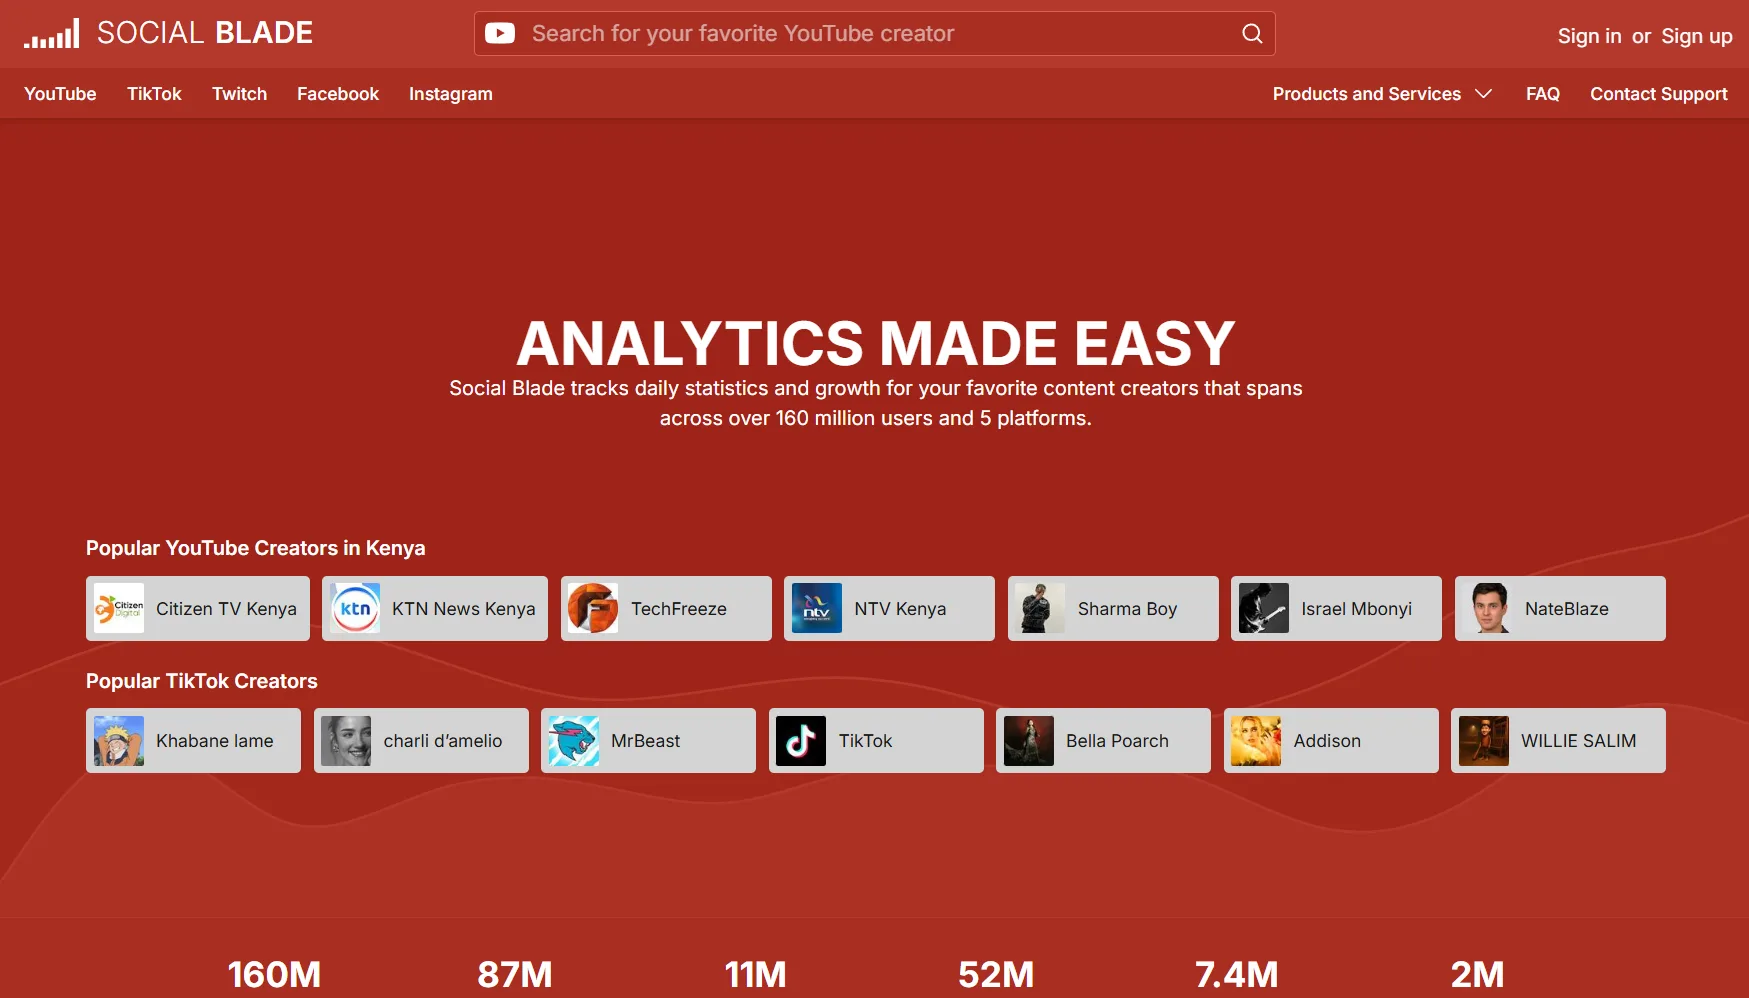Click the TikTok logo avatar
1749x998 pixels.
point(801,741)
